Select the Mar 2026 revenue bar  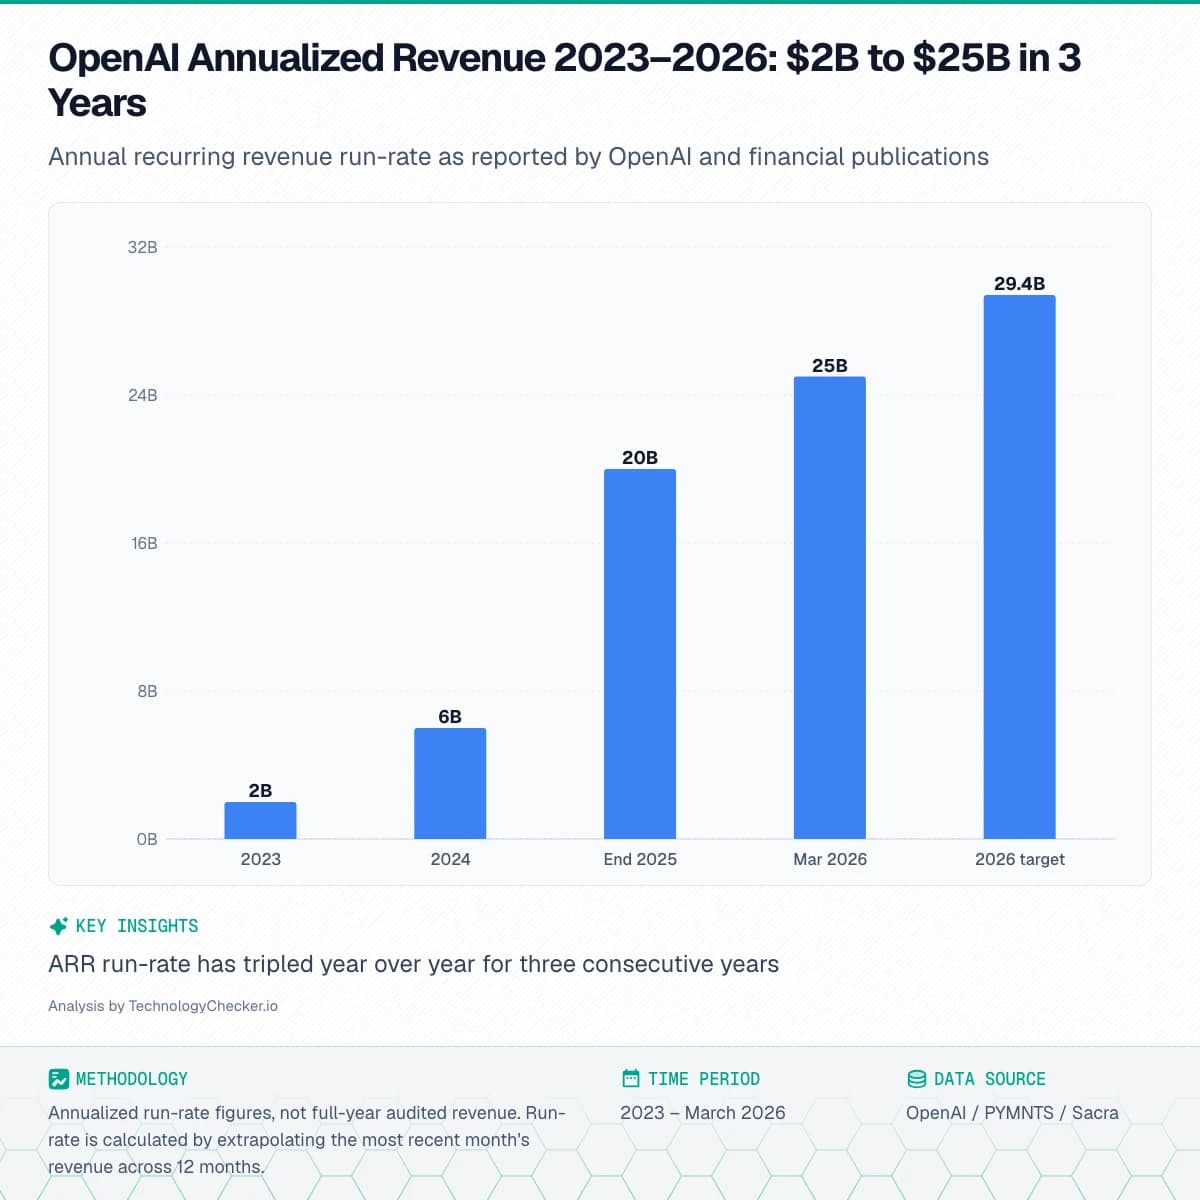click(x=830, y=608)
